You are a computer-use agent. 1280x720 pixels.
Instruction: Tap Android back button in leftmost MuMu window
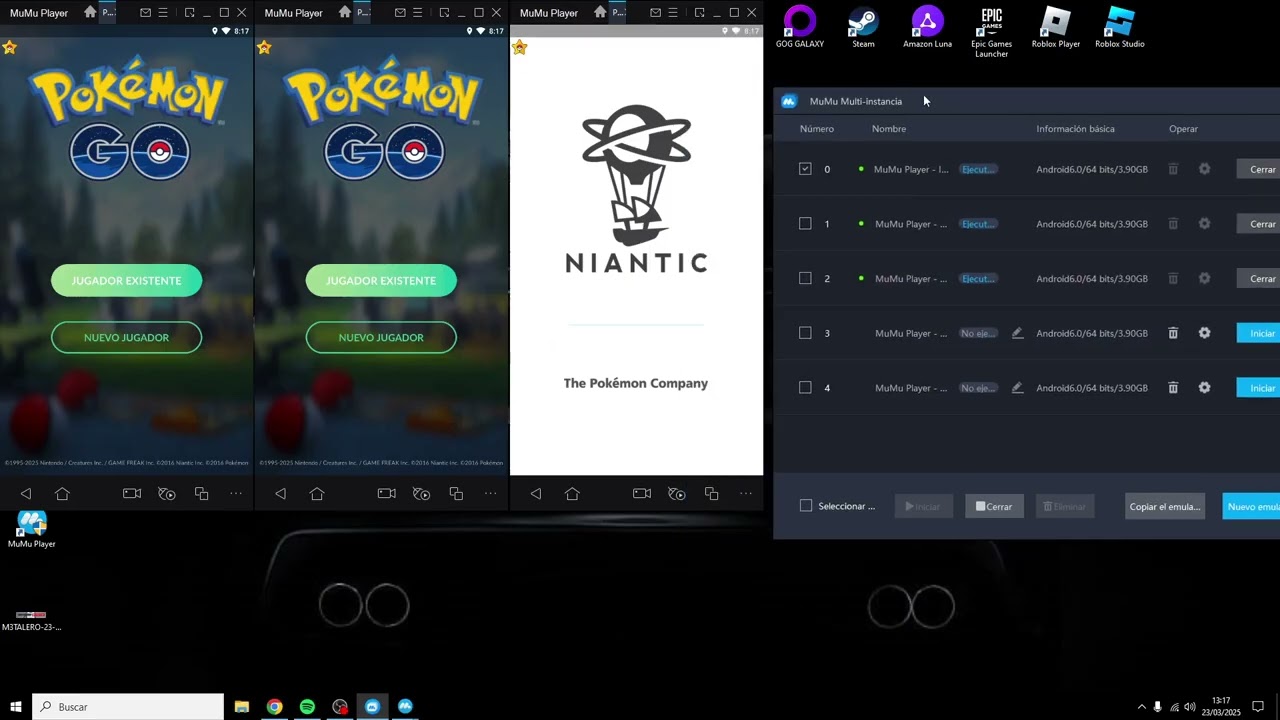click(26, 494)
